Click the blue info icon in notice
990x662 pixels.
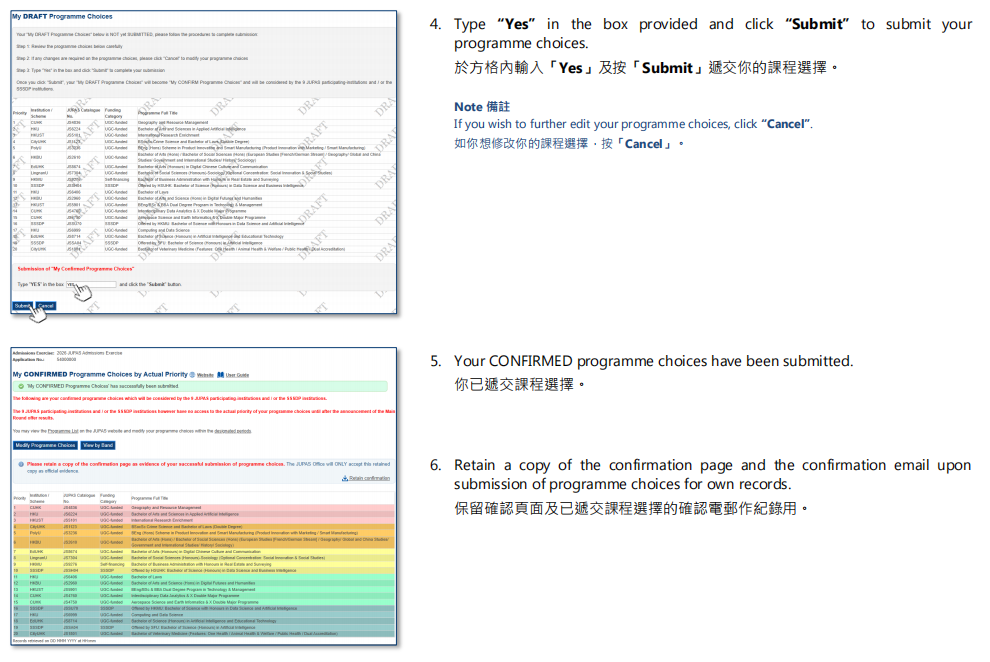(20, 465)
